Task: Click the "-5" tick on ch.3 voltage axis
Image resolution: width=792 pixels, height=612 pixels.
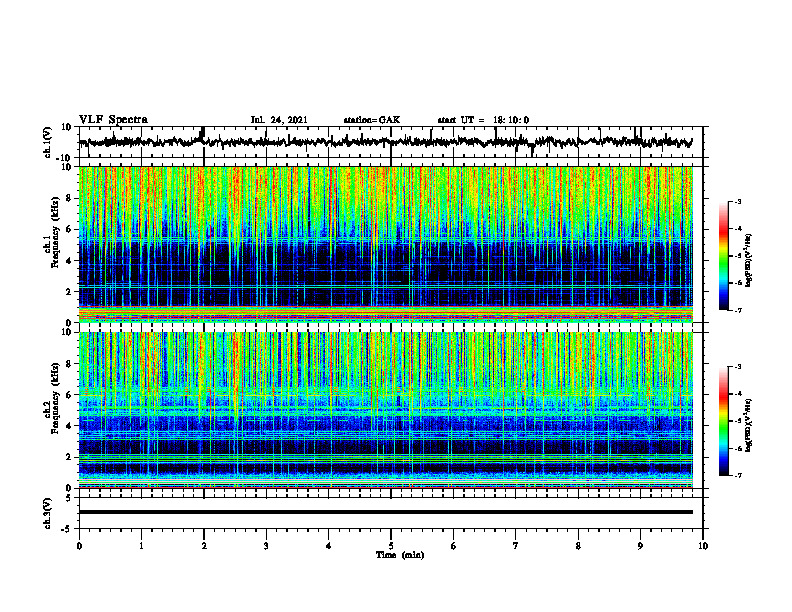Action: click(68, 529)
